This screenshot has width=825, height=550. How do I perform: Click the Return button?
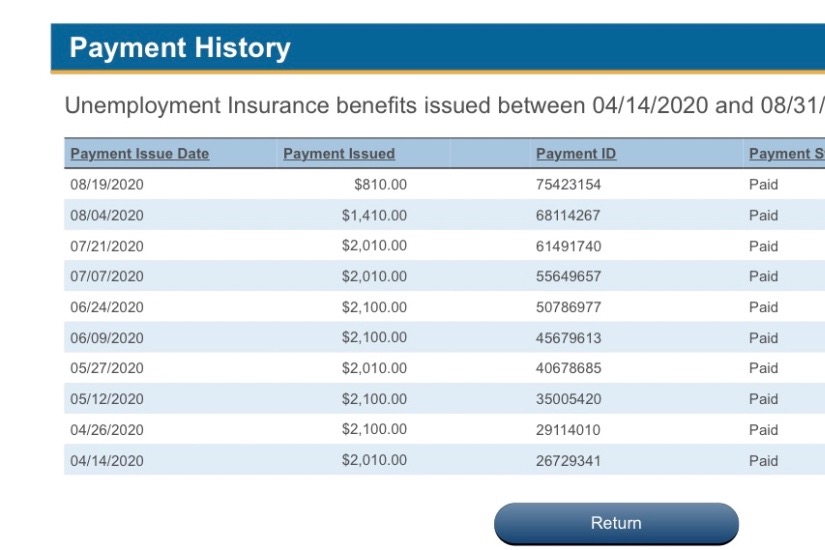(616, 523)
